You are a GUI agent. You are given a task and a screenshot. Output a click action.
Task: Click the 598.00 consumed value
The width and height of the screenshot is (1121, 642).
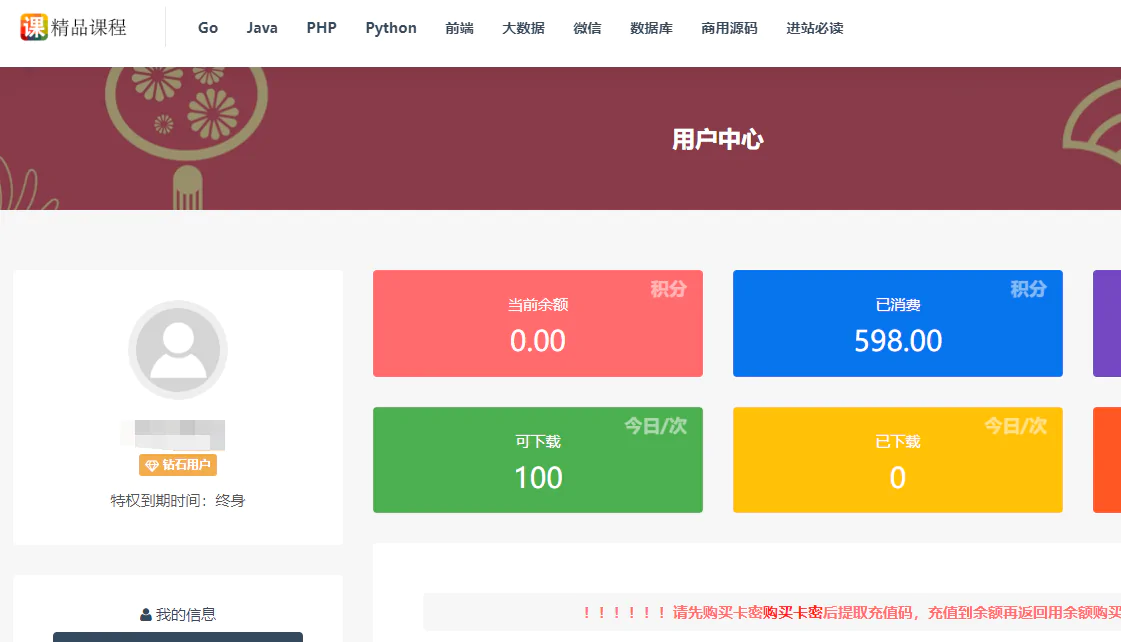898,341
